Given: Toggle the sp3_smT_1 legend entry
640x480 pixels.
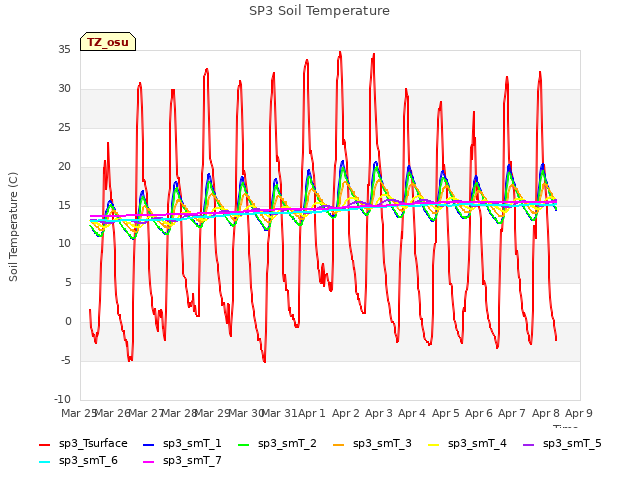Looking at the screenshot, I should pos(182,444).
